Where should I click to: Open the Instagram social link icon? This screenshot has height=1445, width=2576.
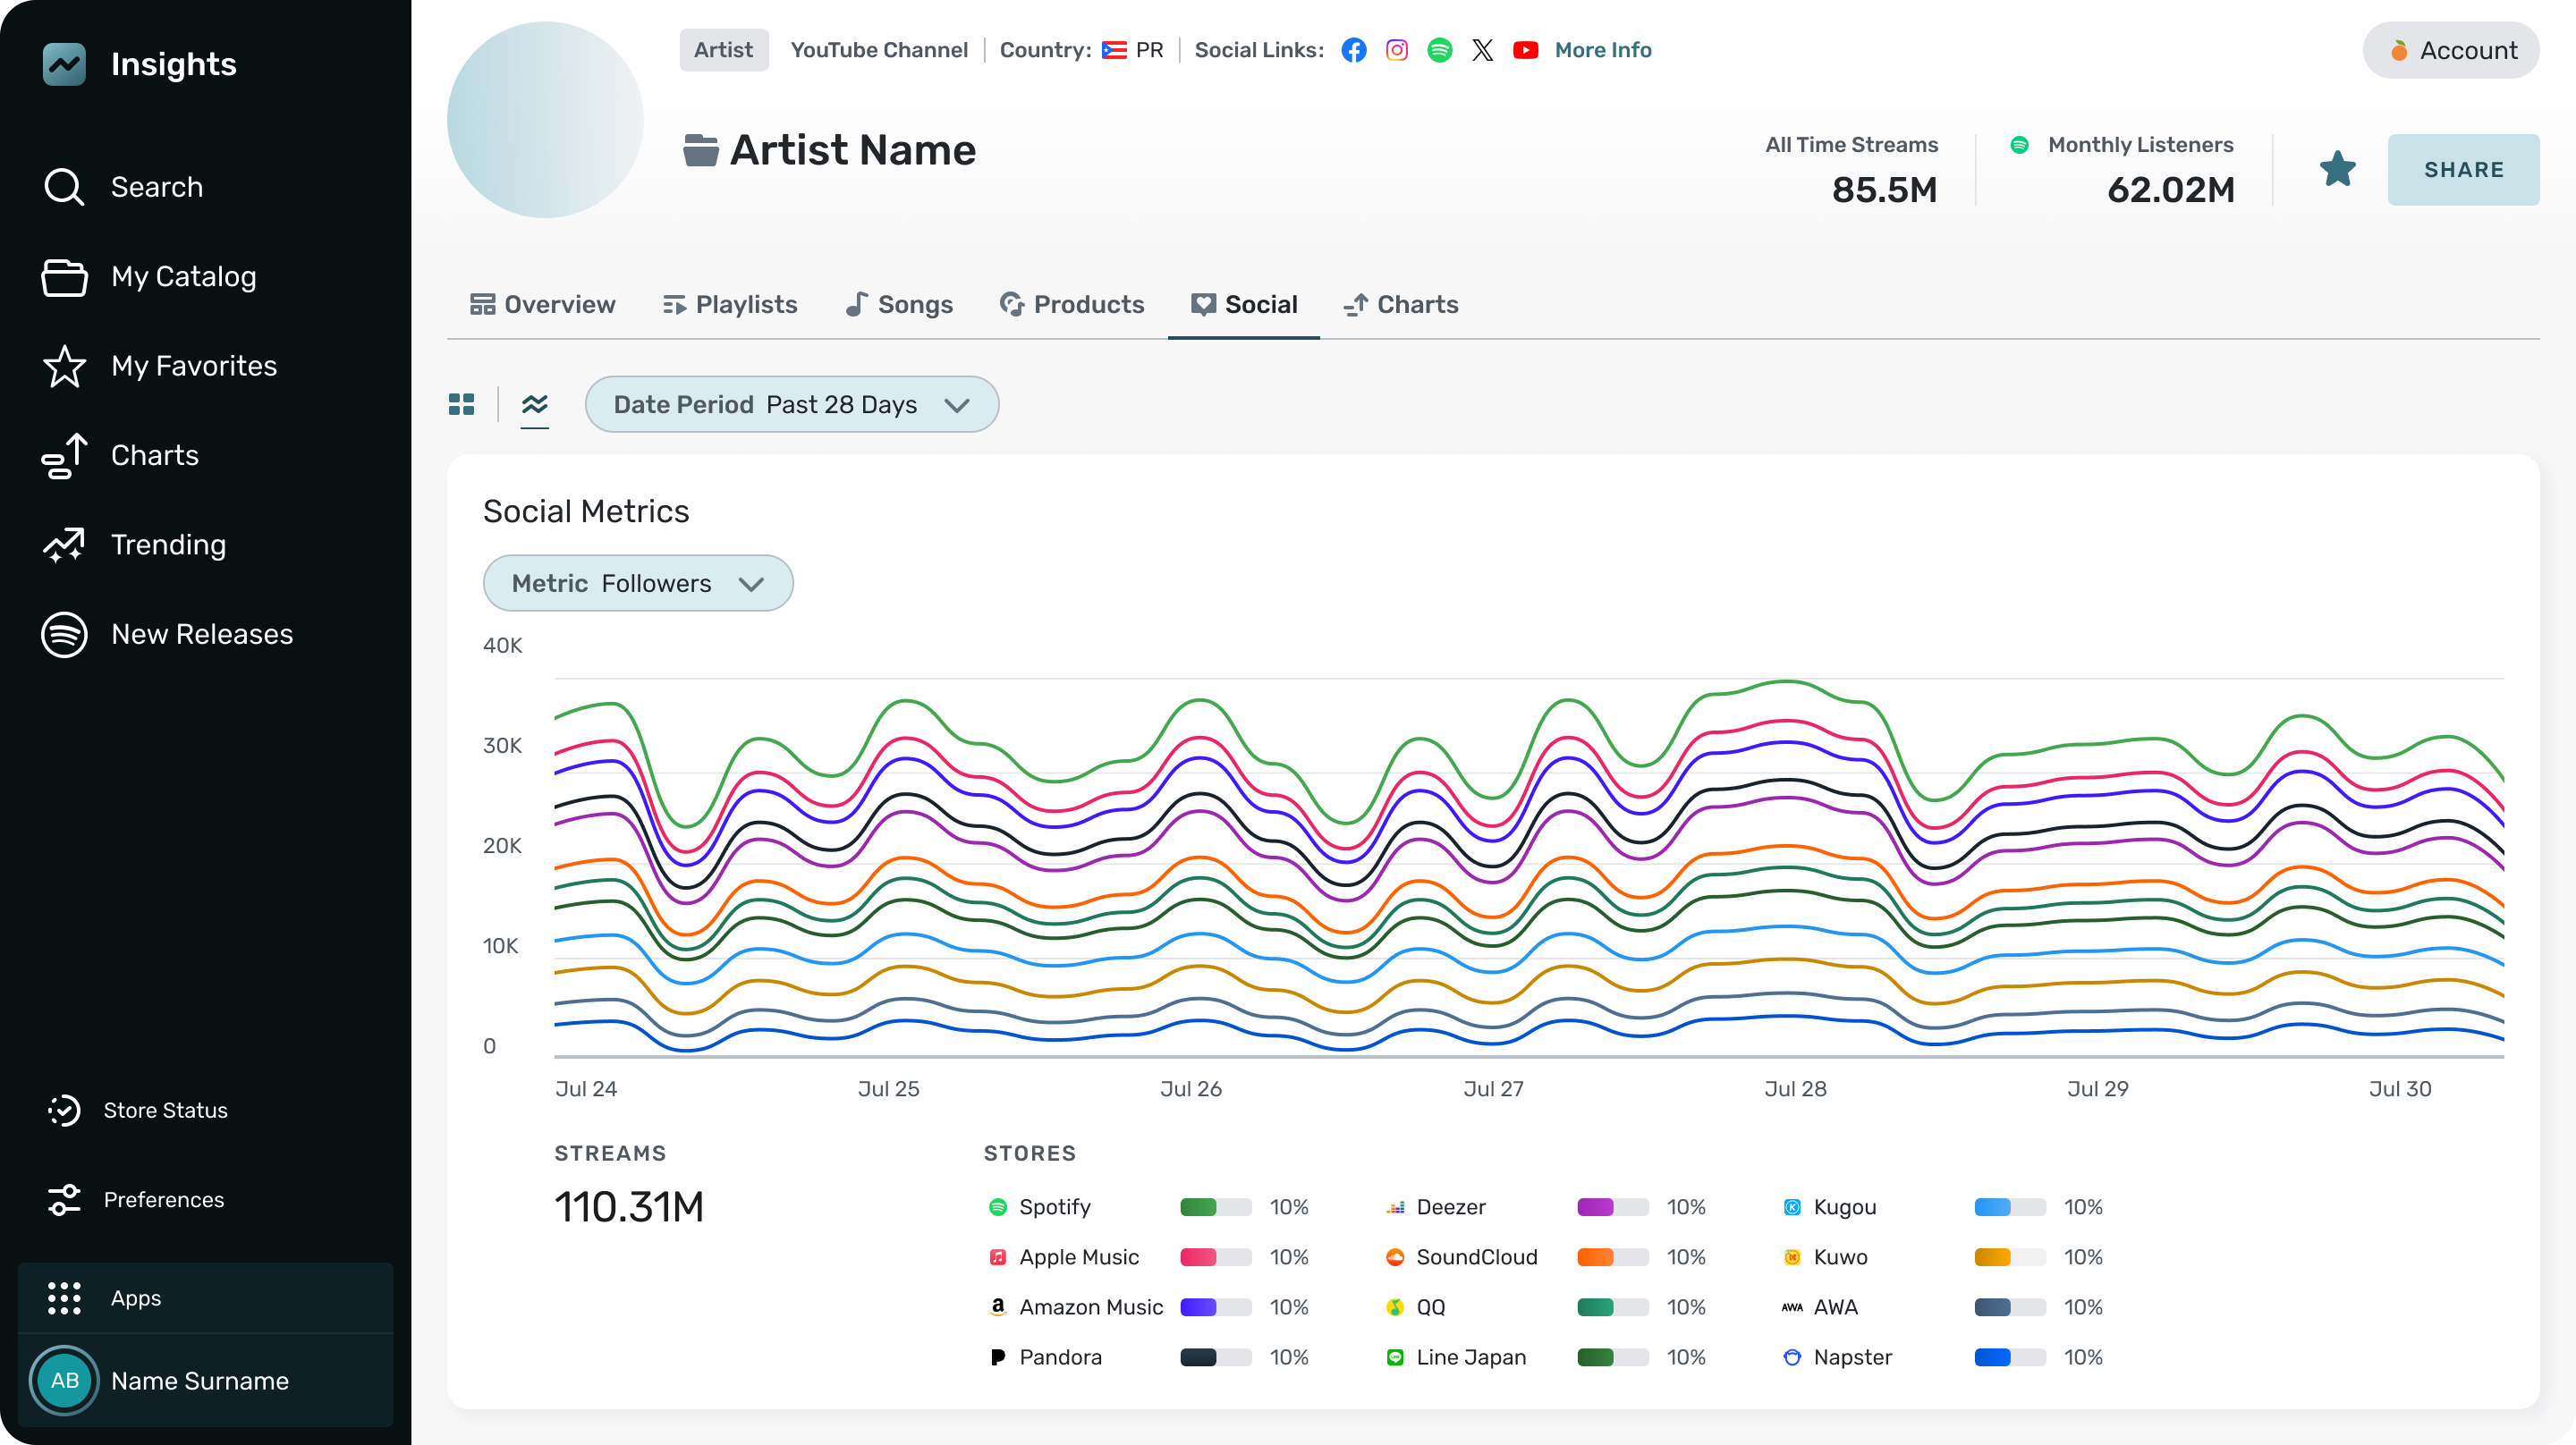click(1396, 50)
